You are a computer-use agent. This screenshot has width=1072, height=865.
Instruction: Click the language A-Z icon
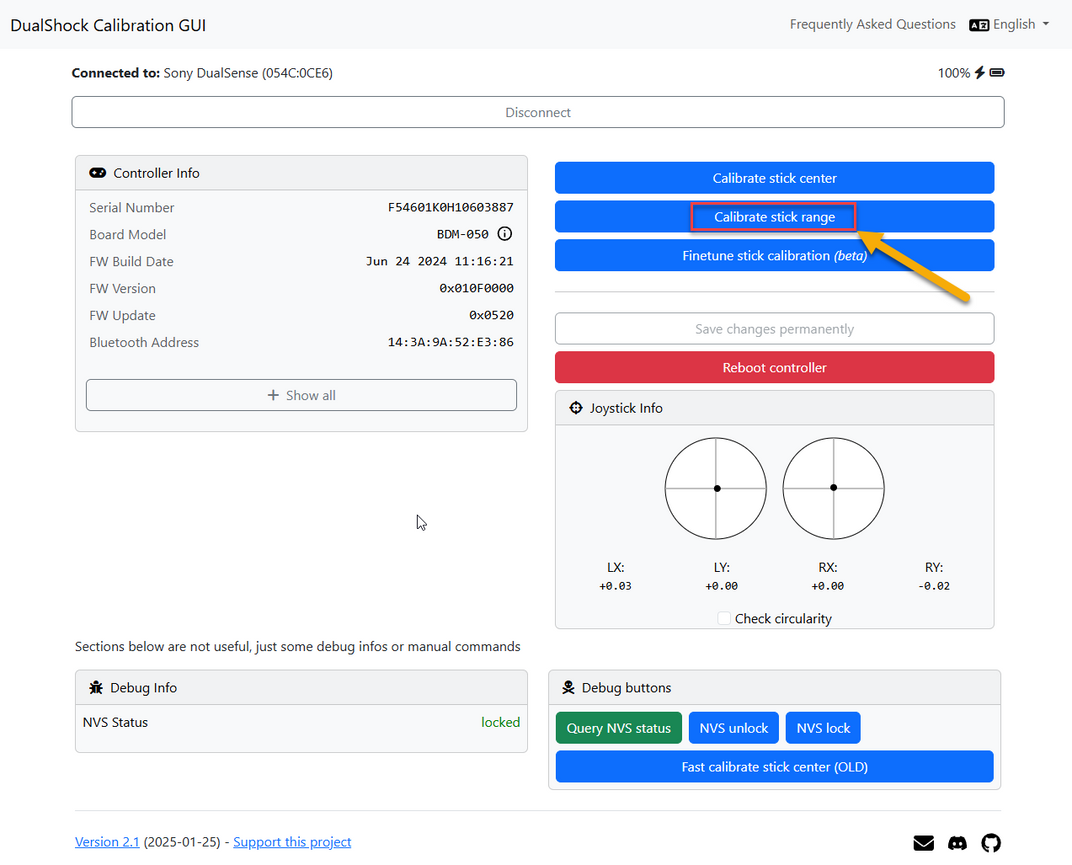point(979,25)
